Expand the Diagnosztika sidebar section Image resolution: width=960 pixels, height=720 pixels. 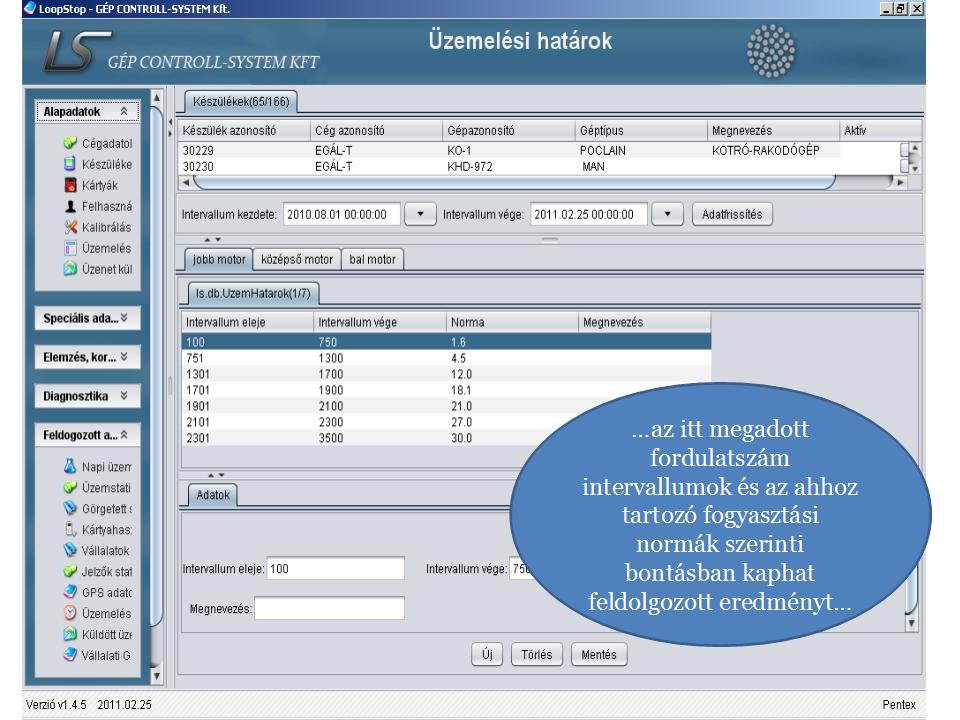pyautogui.click(x=86, y=395)
